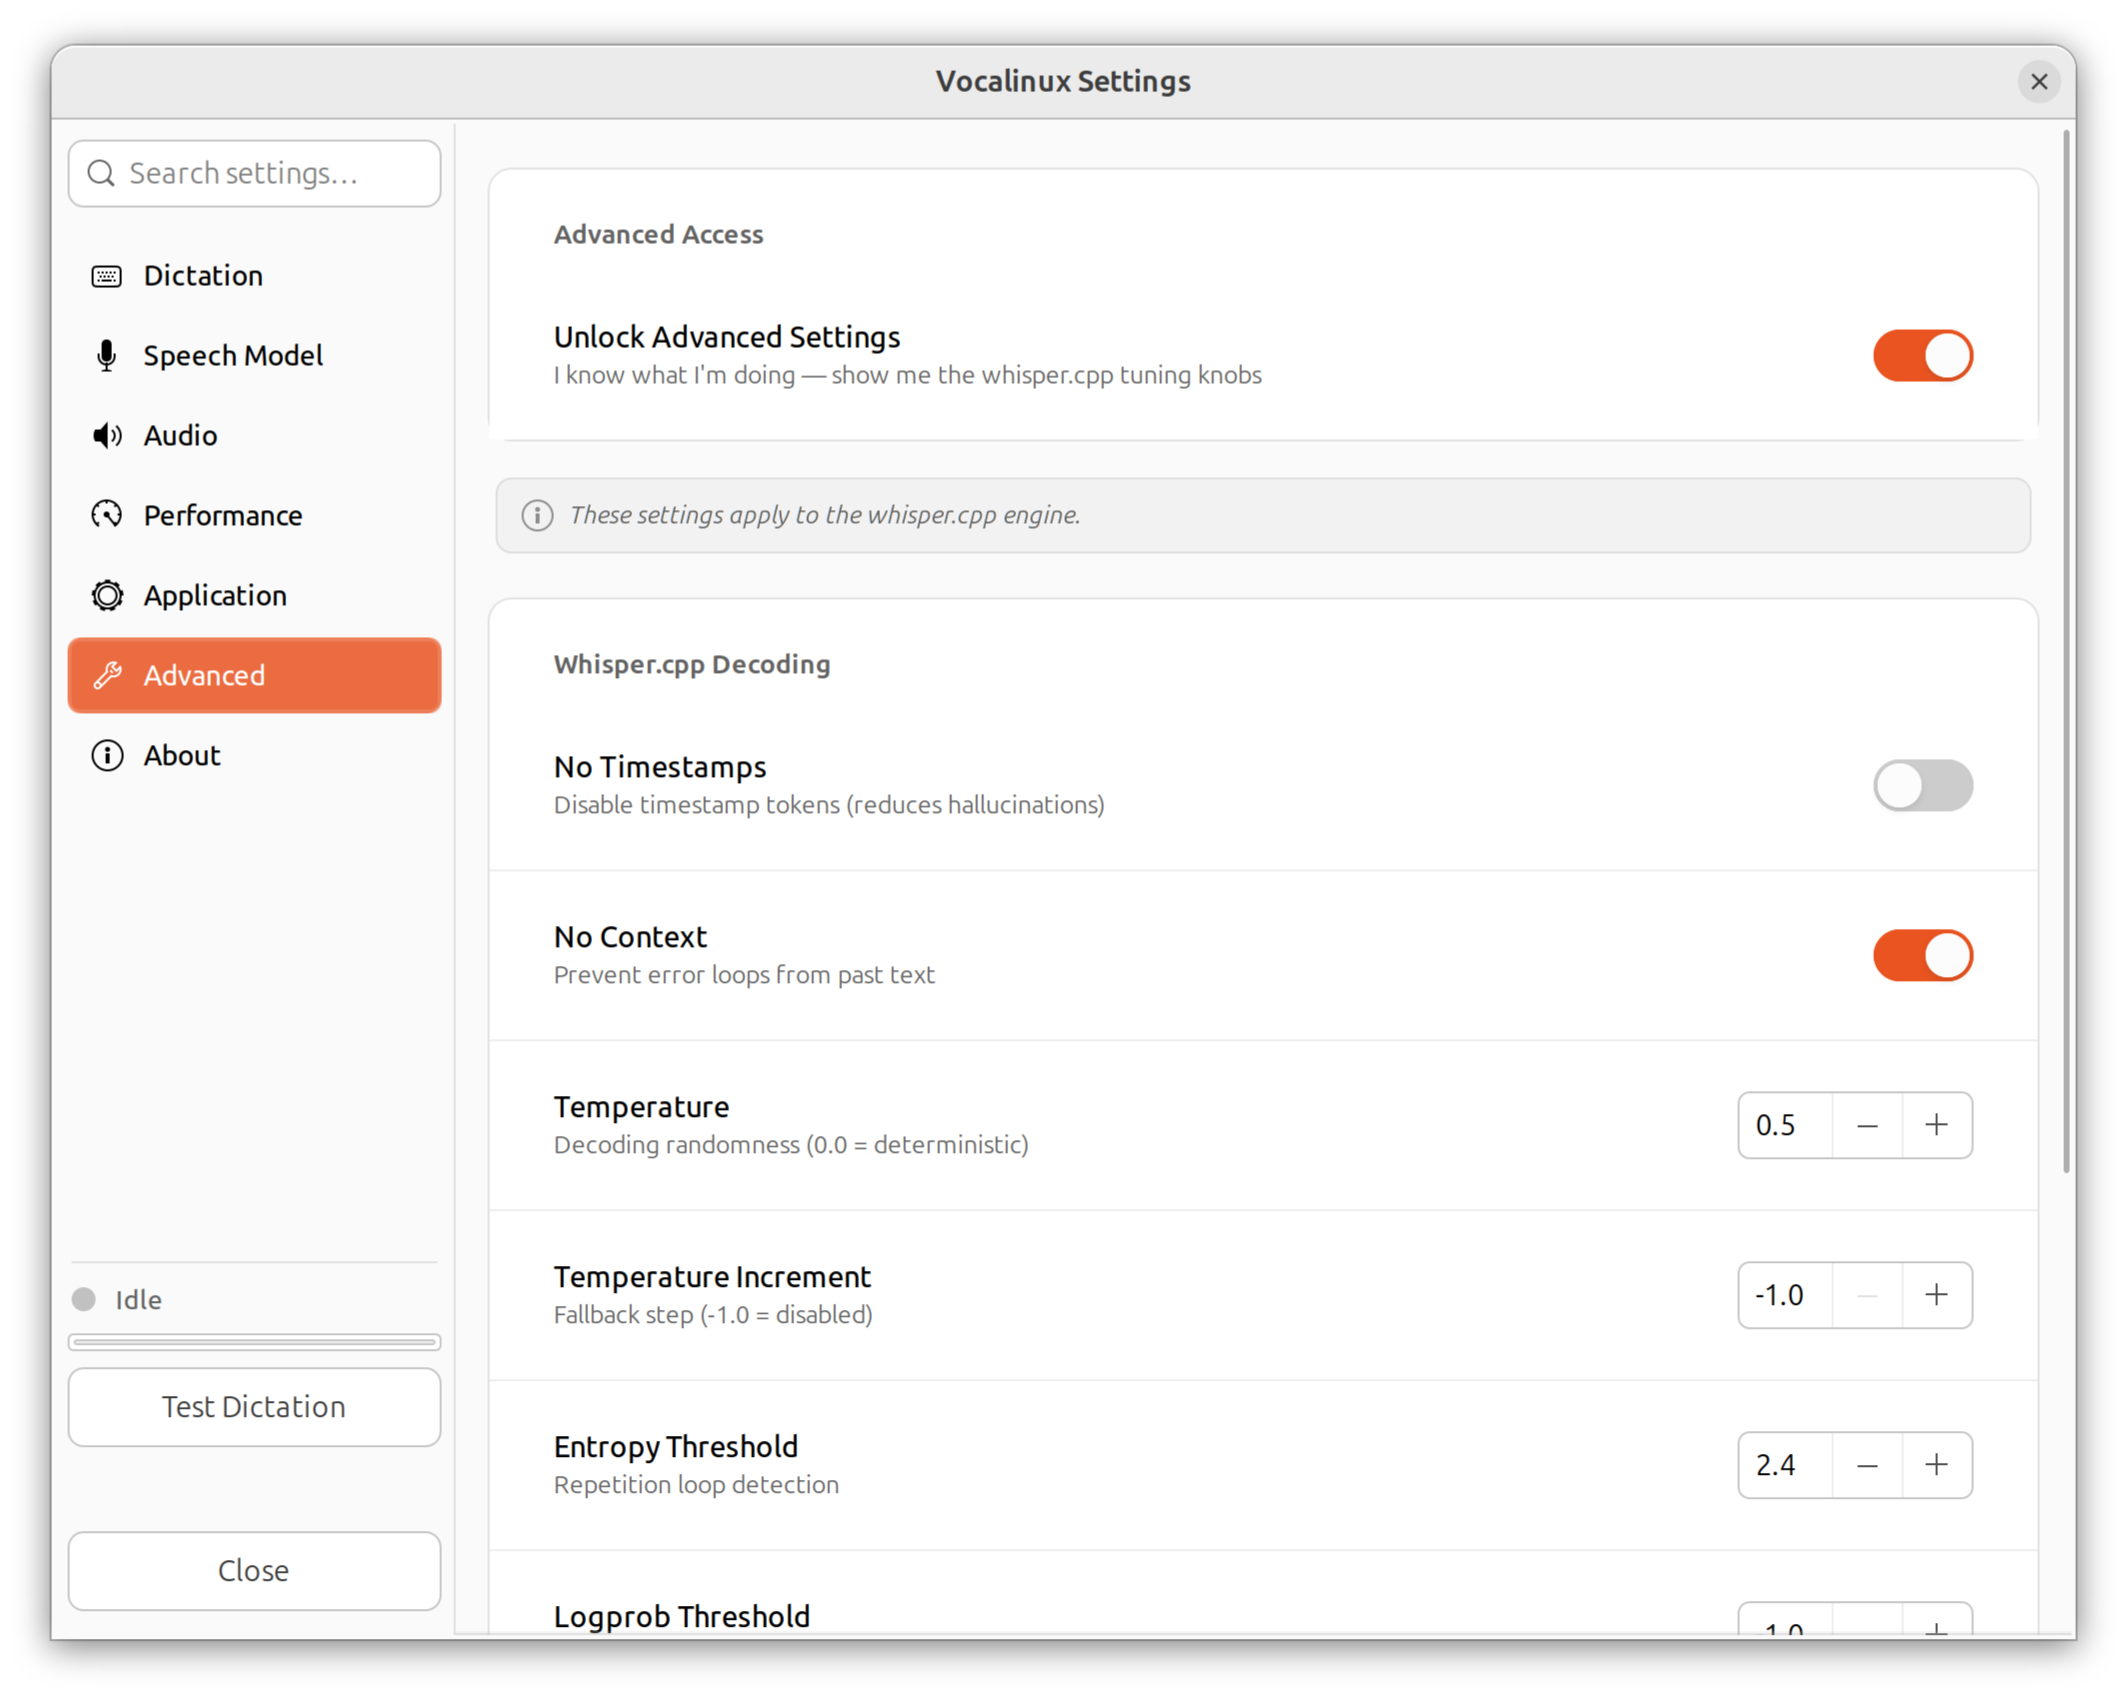Disable the No Context switch
The width and height of the screenshot is (2128, 1698).
tap(1923, 956)
